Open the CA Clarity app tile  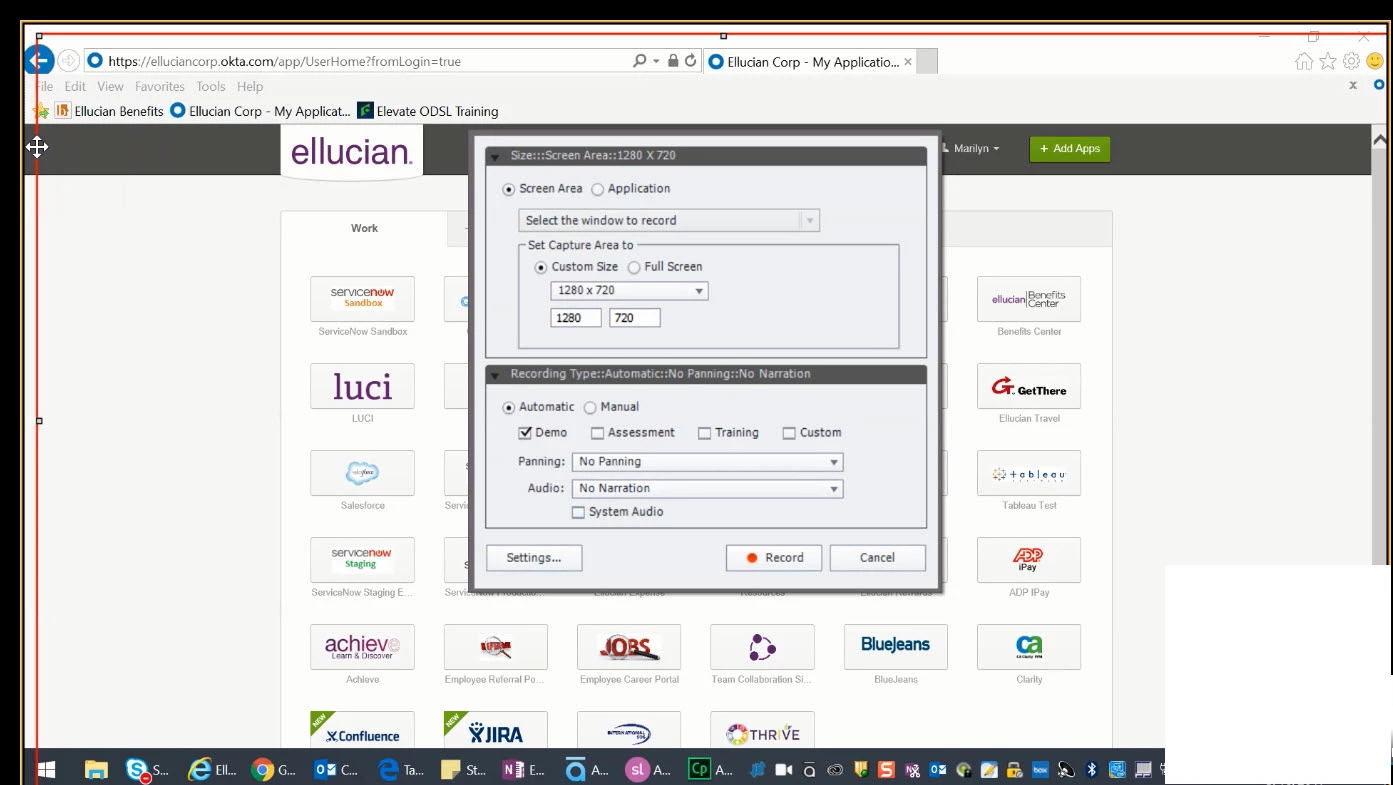pos(1029,647)
